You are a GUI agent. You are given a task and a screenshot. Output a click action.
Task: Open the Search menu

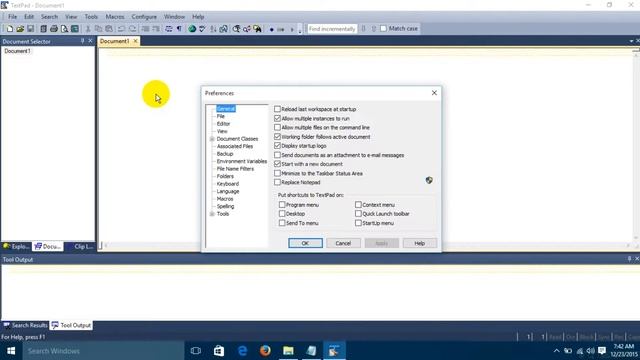49,17
